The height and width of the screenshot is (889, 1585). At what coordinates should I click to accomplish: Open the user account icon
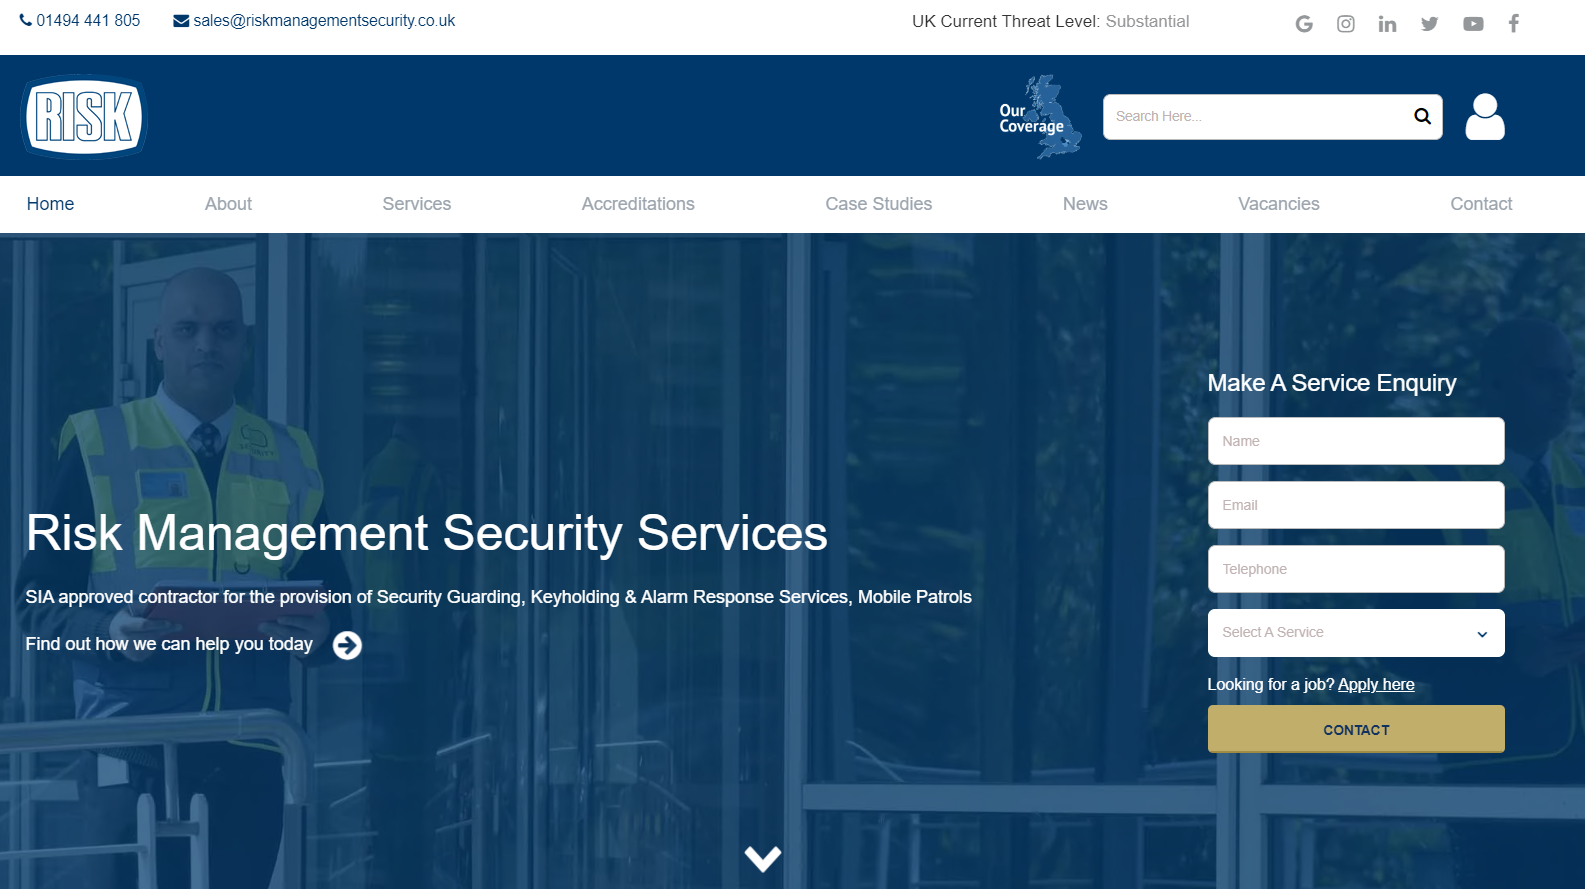point(1485,117)
